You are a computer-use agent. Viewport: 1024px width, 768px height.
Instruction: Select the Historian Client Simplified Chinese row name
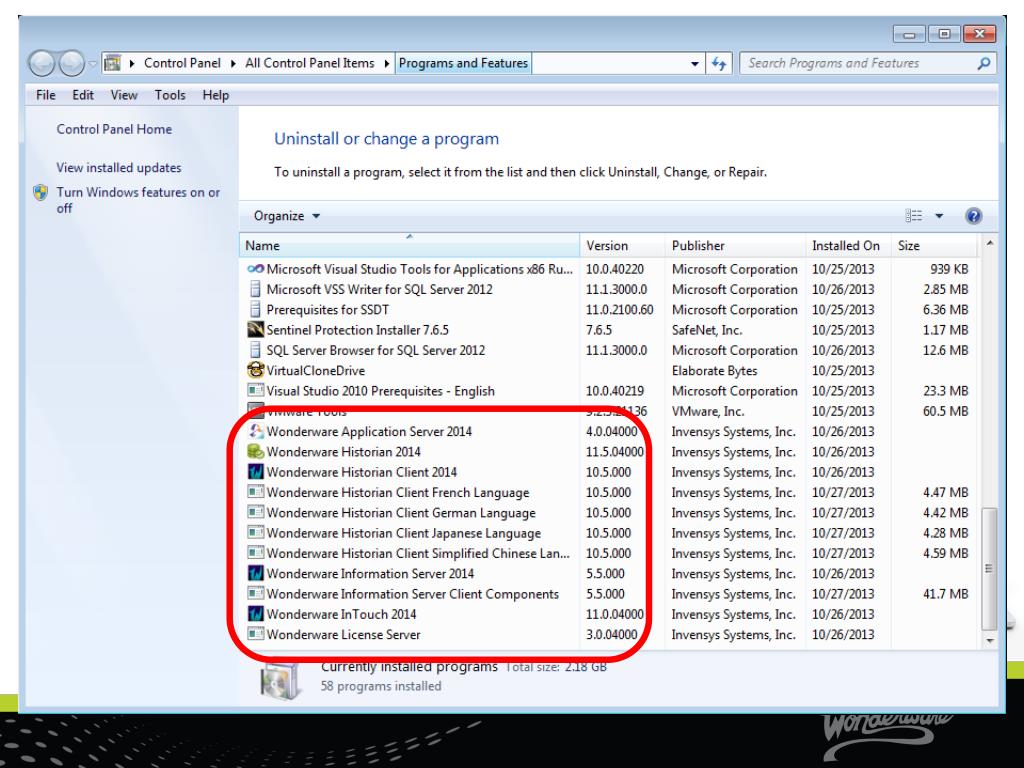418,553
